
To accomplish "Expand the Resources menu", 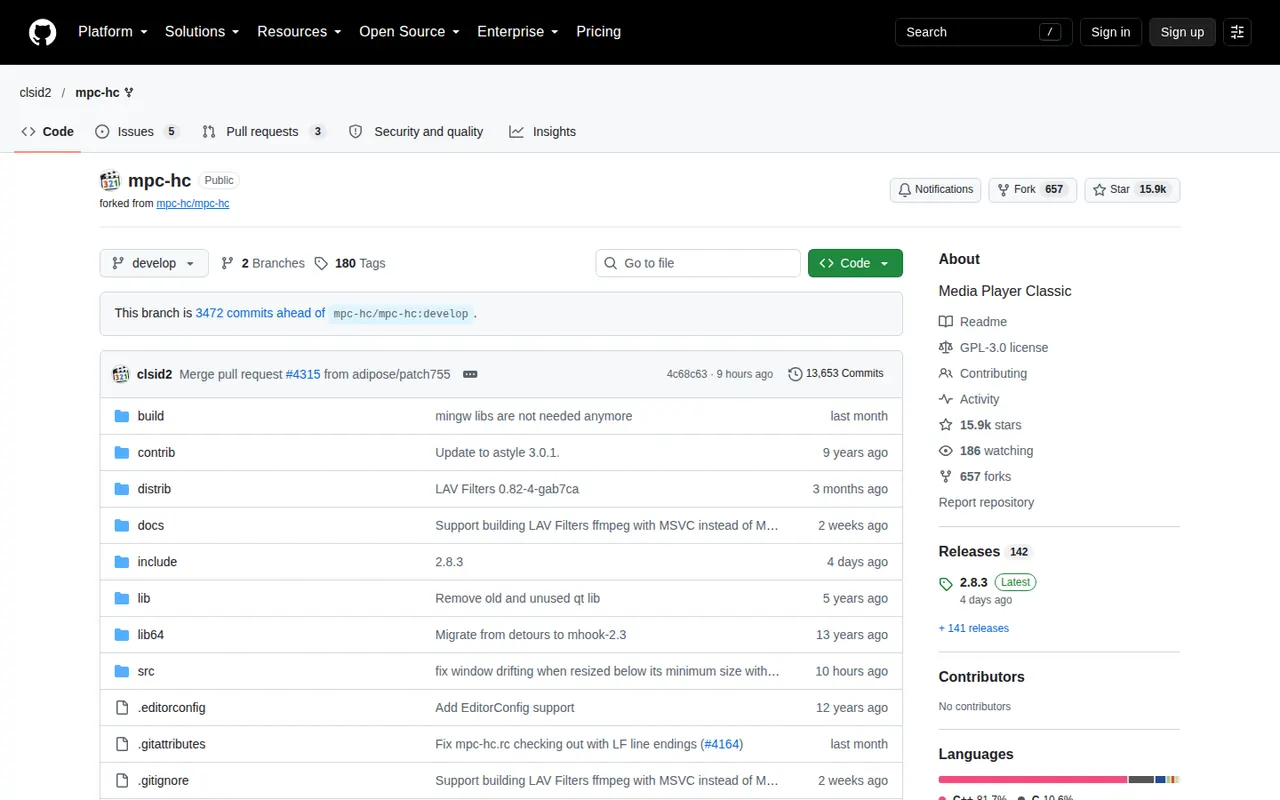I will click(300, 32).
